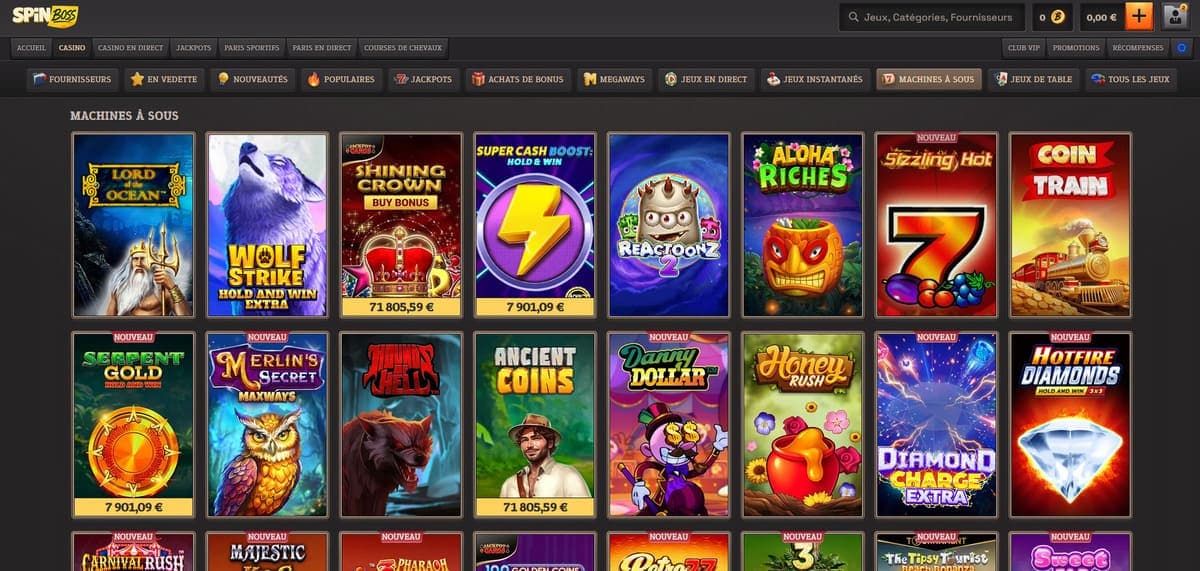Click the Machines à sous heading

[124, 116]
